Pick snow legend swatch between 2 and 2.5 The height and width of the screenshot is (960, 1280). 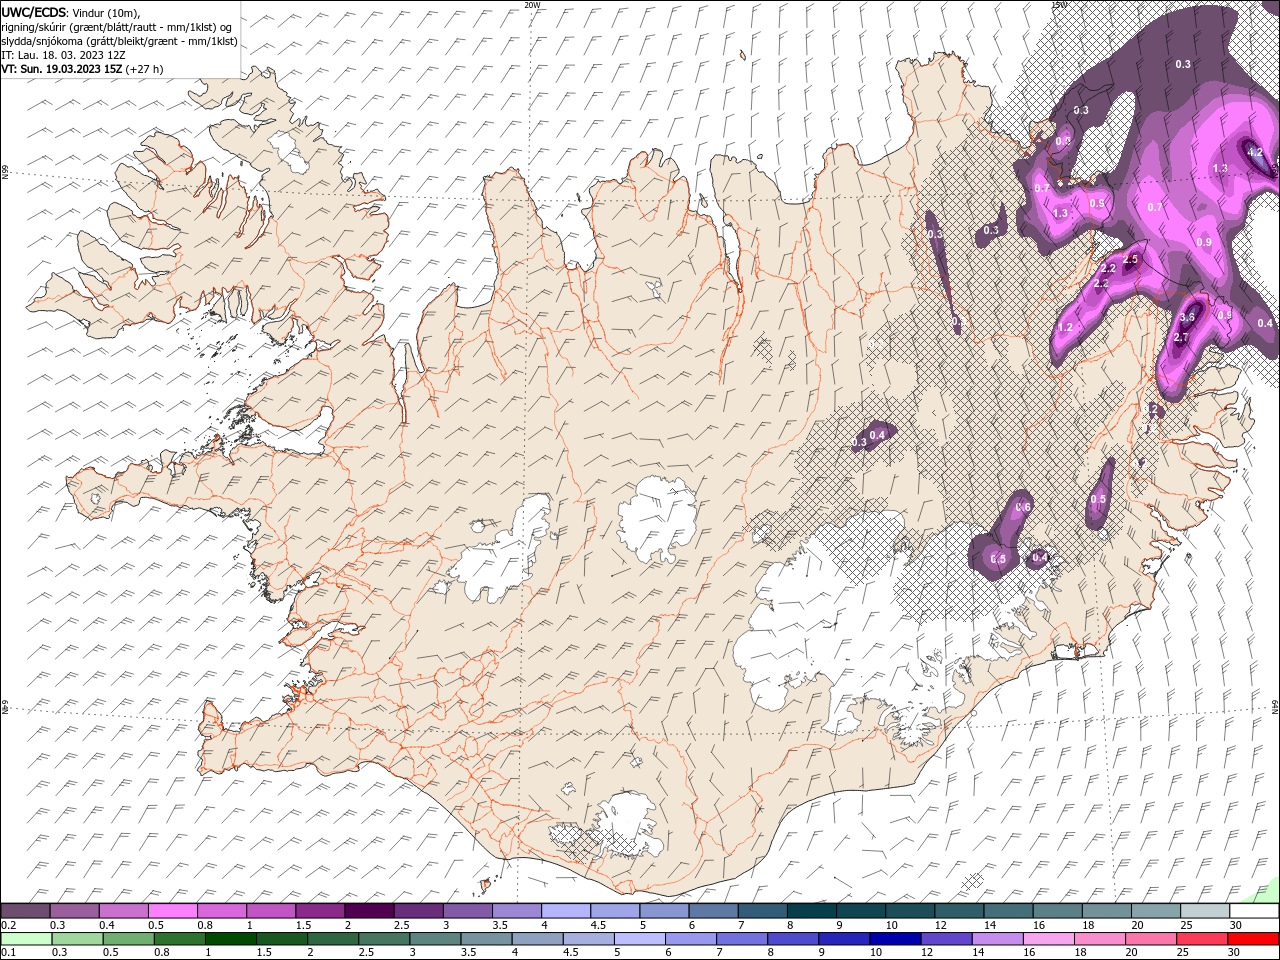(x=369, y=911)
